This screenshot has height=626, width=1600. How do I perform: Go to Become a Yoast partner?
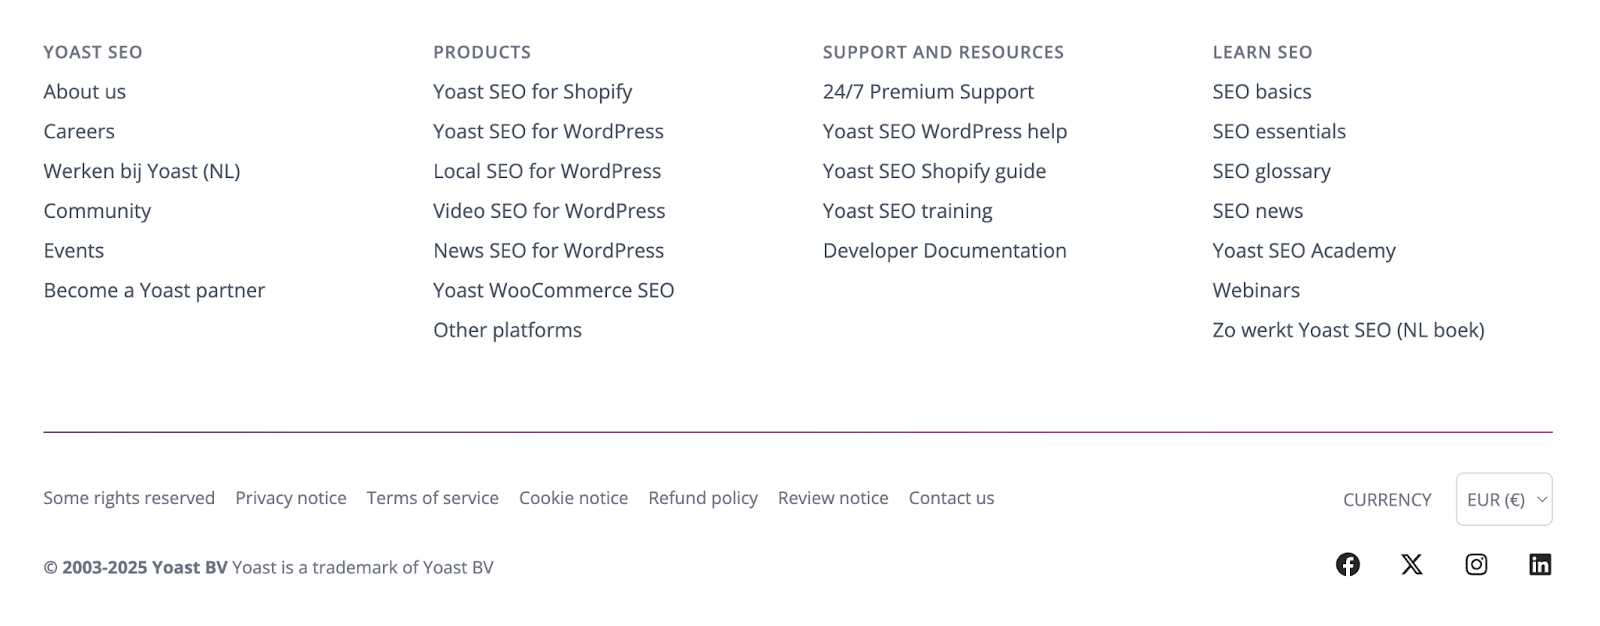click(154, 290)
